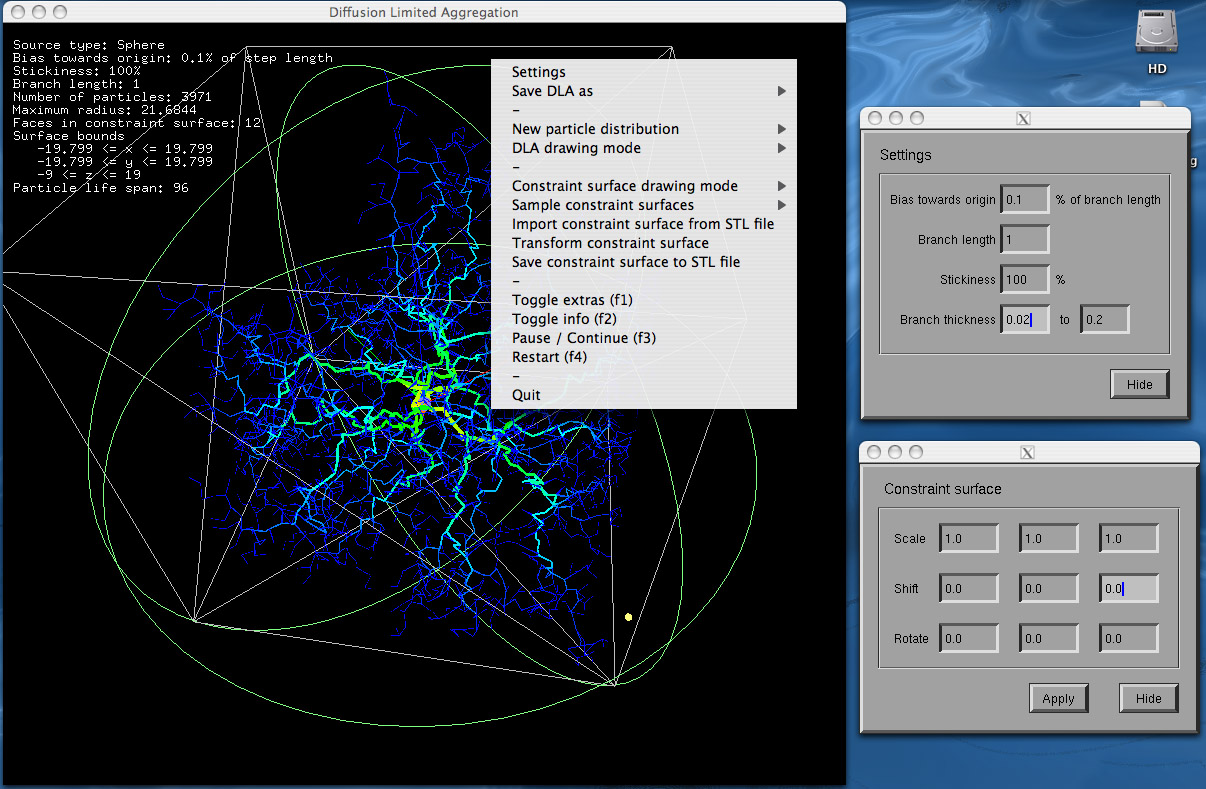
Task: Select Import constraint surface from STL file
Action: click(644, 224)
